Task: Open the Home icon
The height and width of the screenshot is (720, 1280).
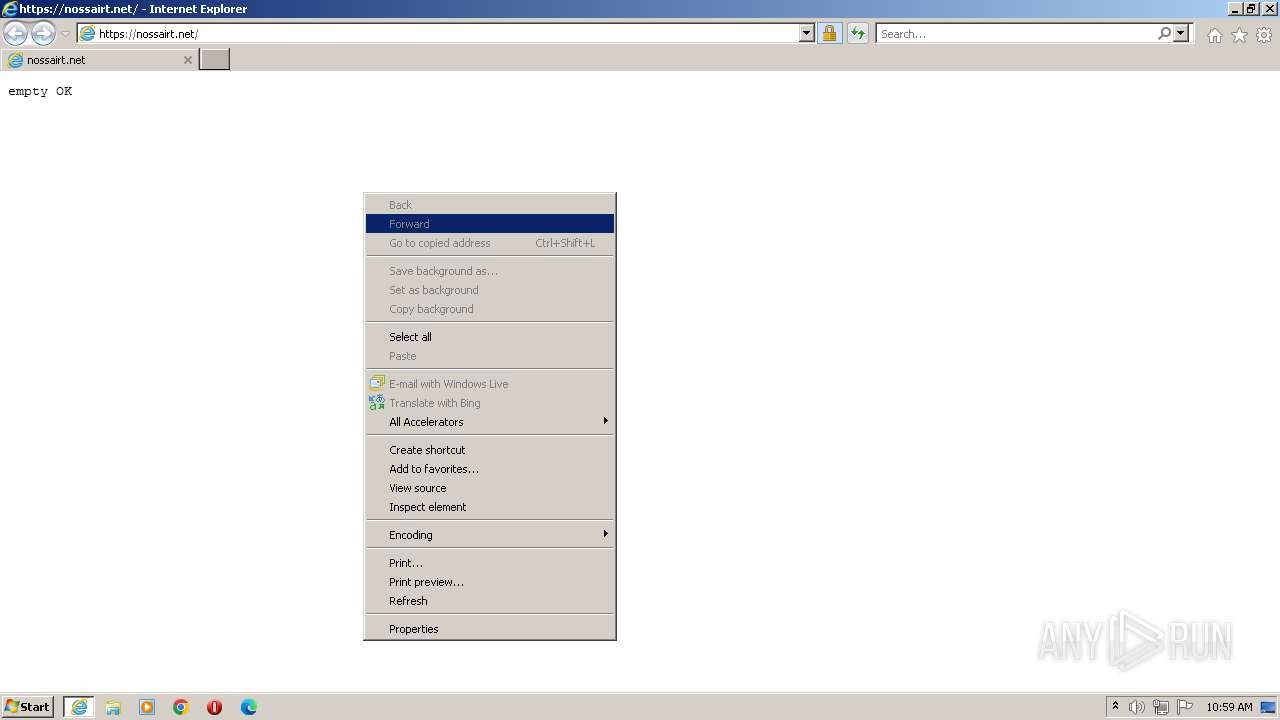Action: (1214, 35)
